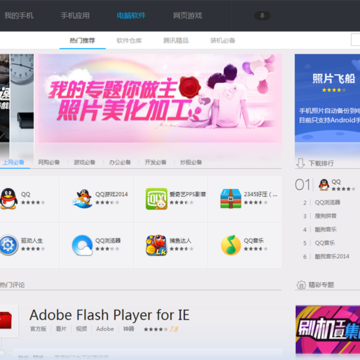The image size is (360, 360).
Task: Select the 热门推荐 sub-tab
Action: click(82, 41)
